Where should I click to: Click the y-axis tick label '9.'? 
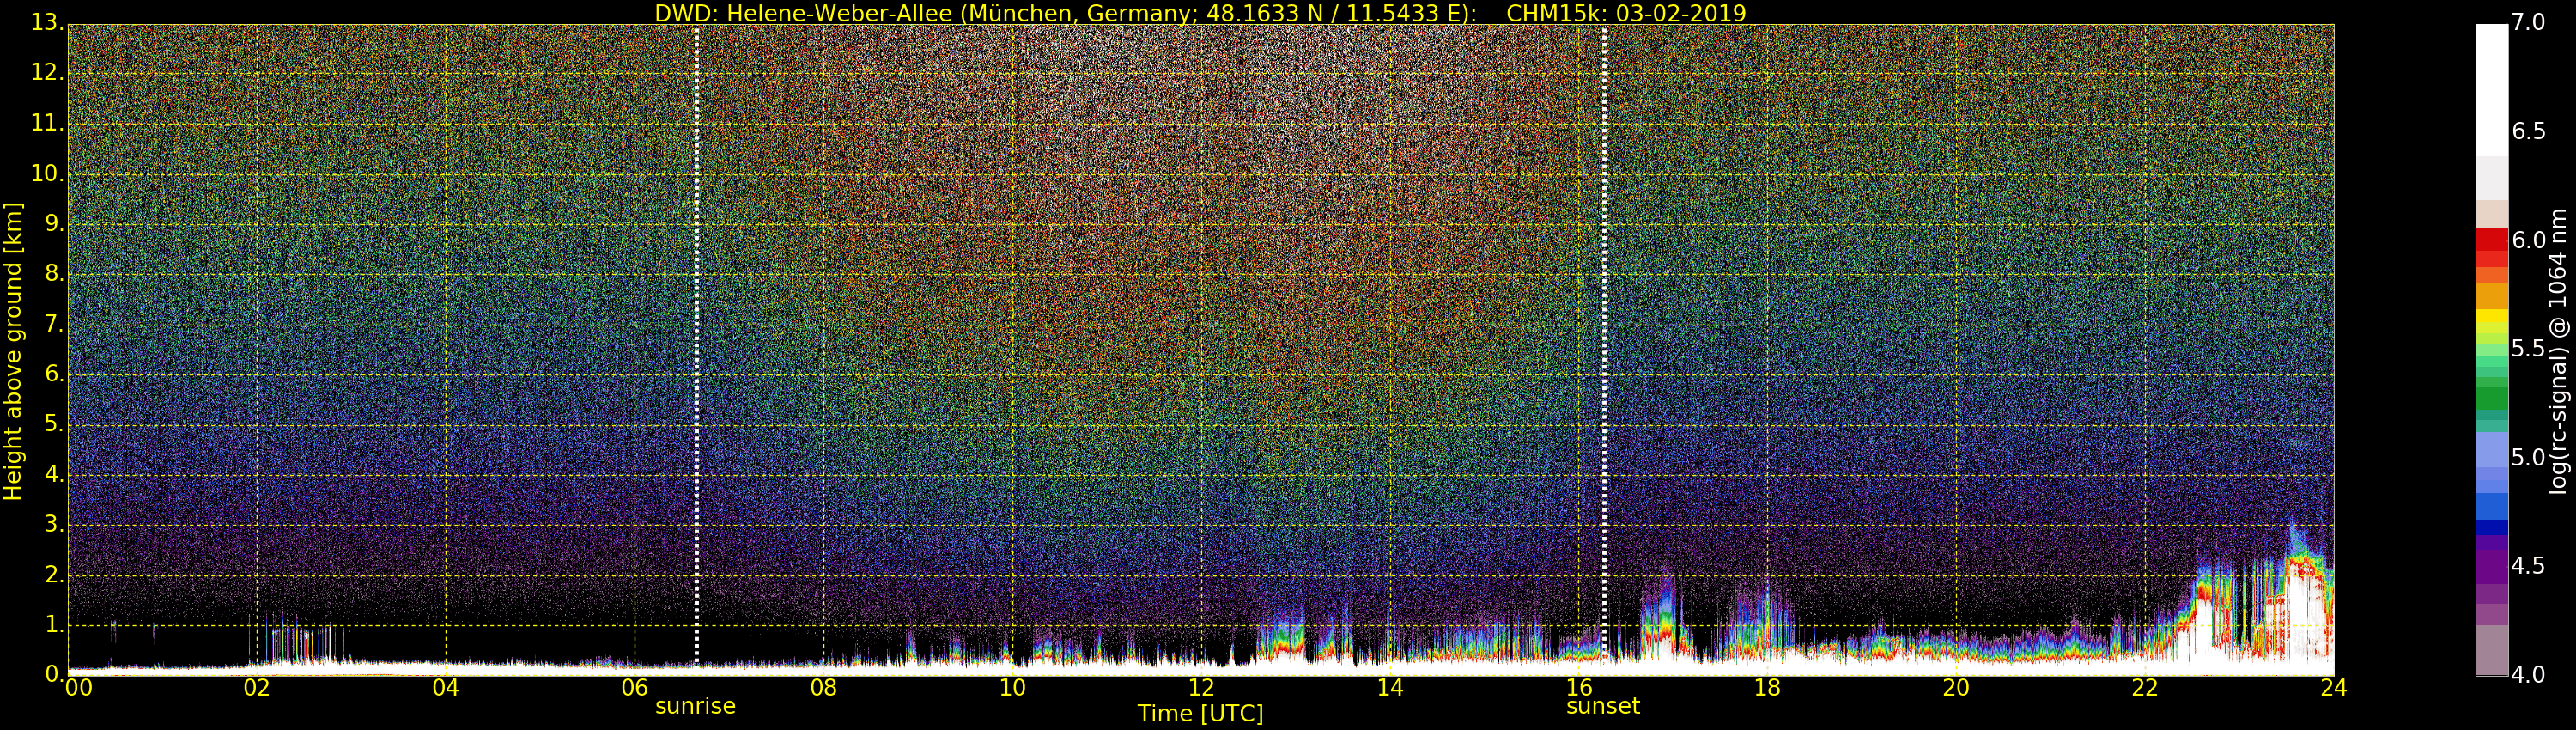click(x=54, y=223)
